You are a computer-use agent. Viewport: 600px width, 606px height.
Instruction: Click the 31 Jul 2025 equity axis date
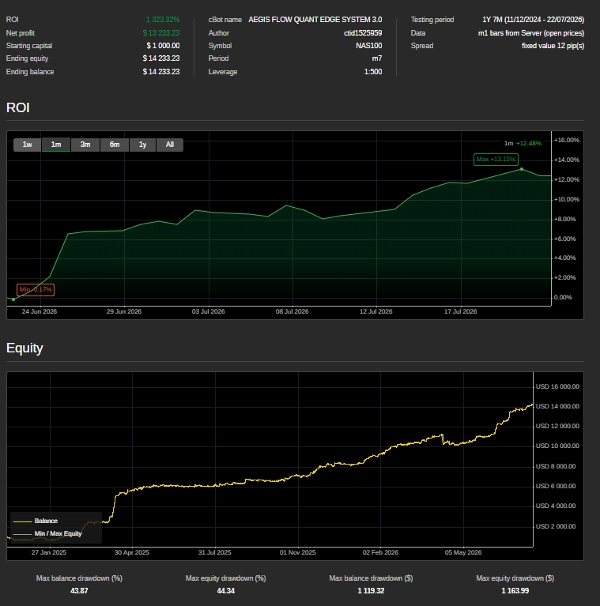coord(215,553)
